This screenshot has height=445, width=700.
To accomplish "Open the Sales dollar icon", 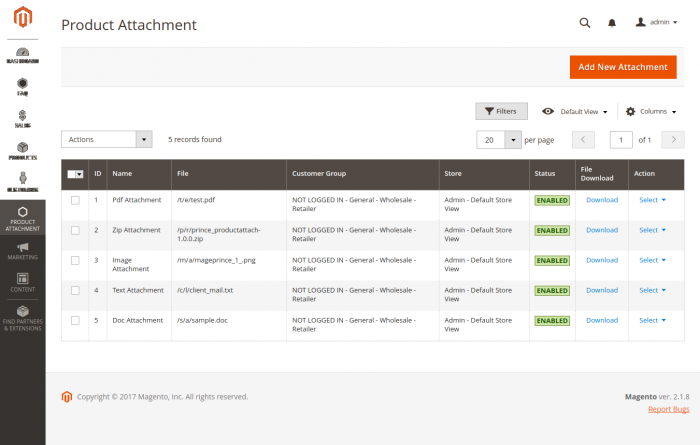I will 22,115.
